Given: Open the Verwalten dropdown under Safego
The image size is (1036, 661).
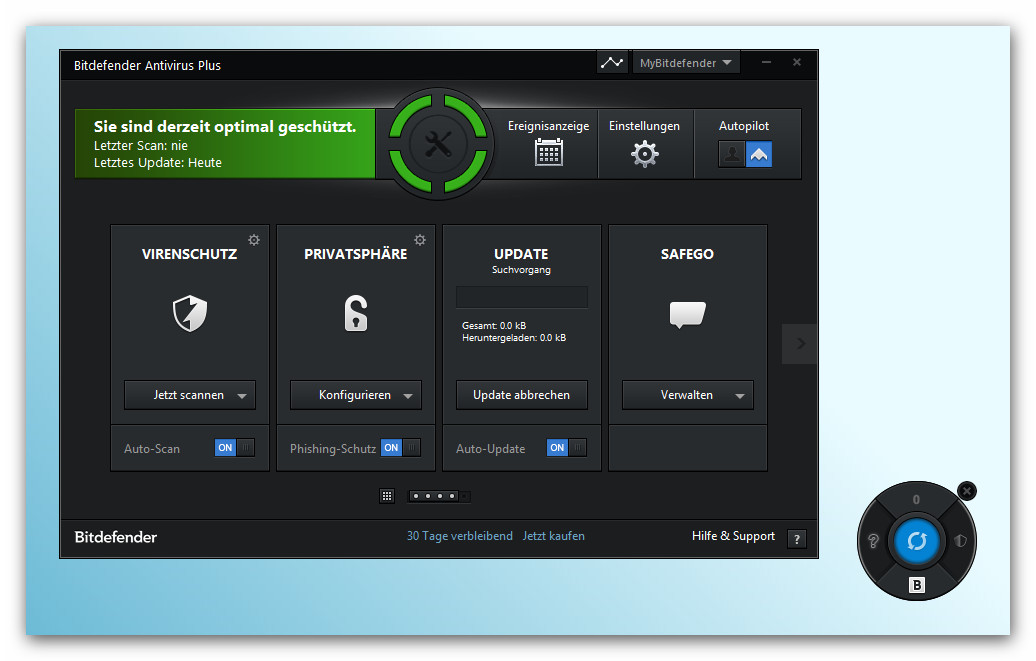Looking at the screenshot, I should pos(742,395).
